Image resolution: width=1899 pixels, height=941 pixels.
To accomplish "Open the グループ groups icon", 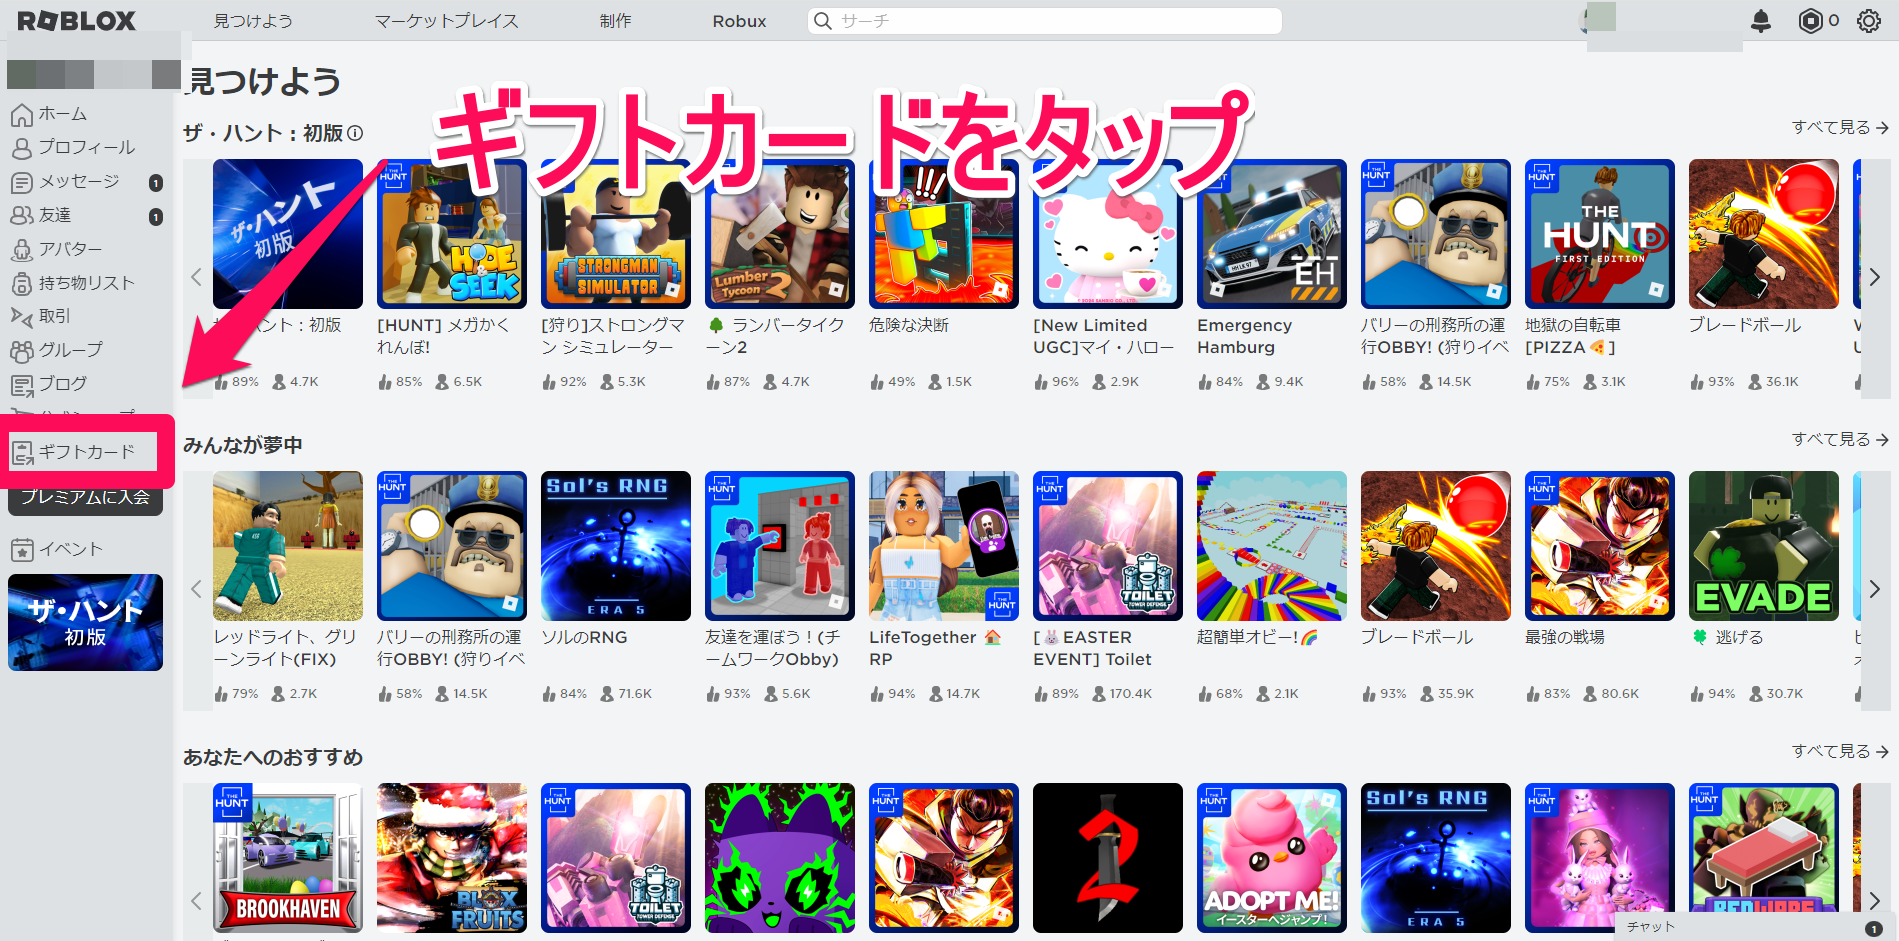I will tap(22, 350).
